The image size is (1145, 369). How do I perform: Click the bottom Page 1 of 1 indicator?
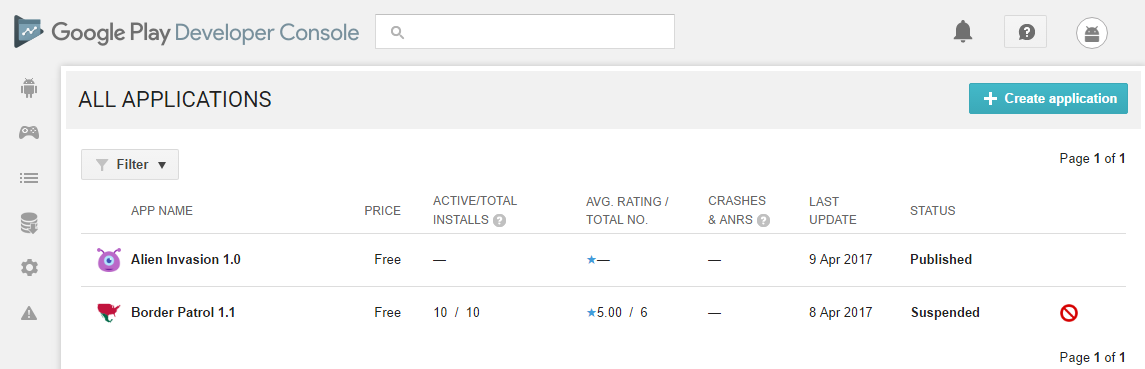(x=1092, y=357)
